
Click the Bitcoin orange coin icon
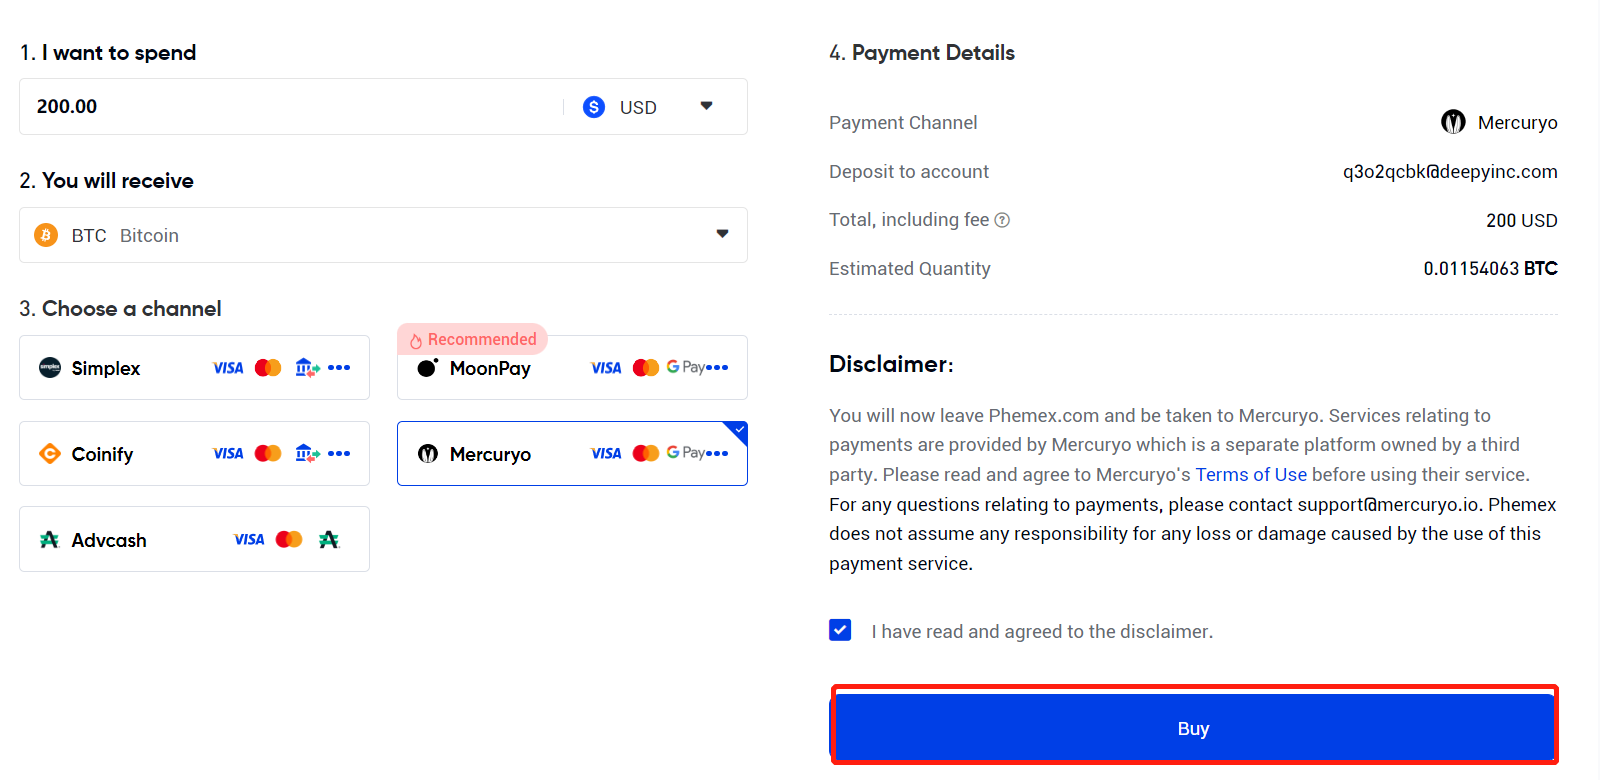(46, 235)
